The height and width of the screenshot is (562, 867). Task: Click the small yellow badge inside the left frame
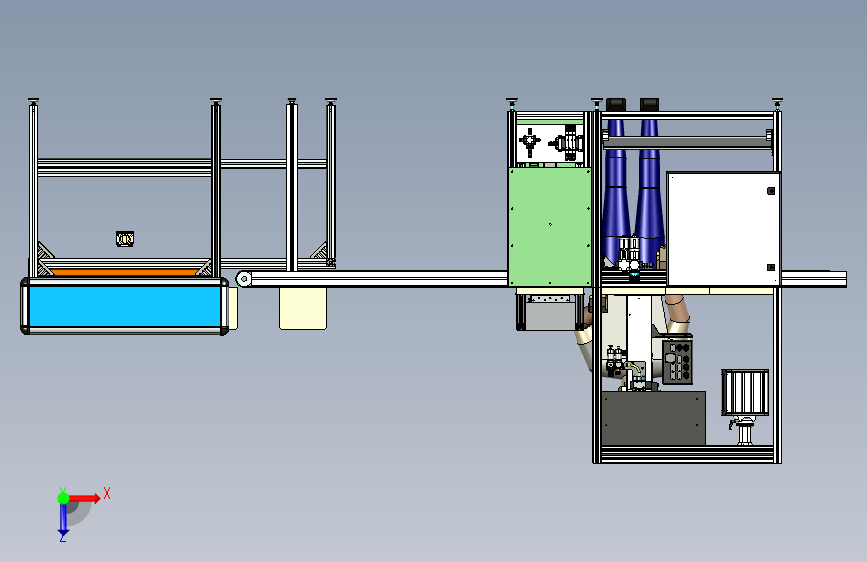[x=125, y=239]
